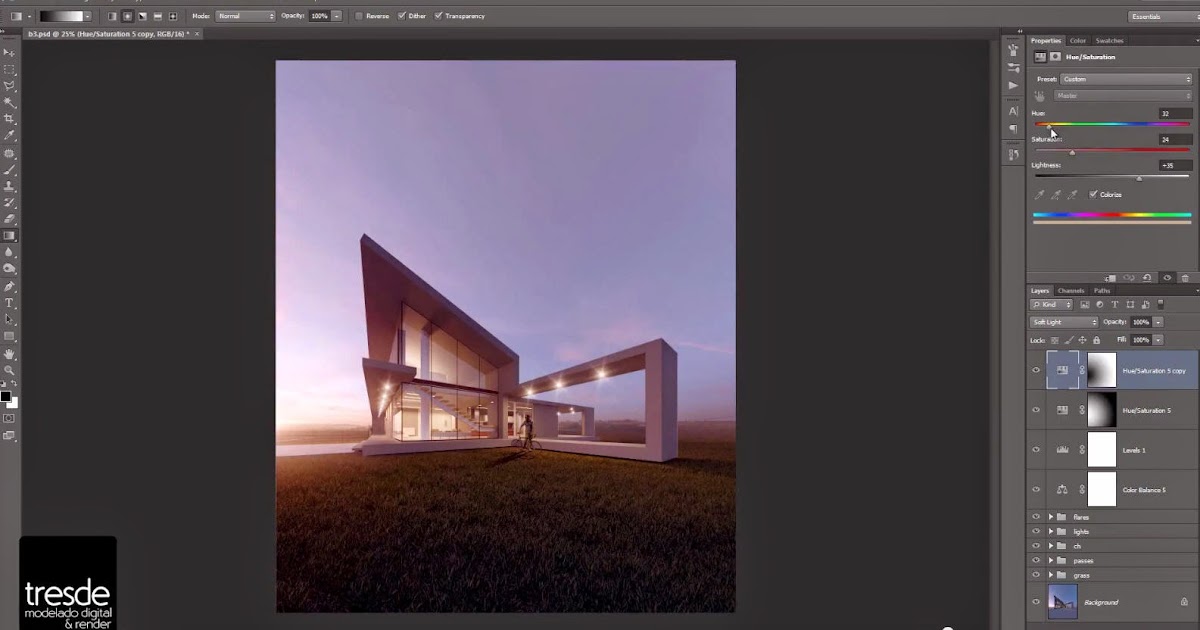Select the Hand tool
The width and height of the screenshot is (1200, 630).
tap(9, 353)
